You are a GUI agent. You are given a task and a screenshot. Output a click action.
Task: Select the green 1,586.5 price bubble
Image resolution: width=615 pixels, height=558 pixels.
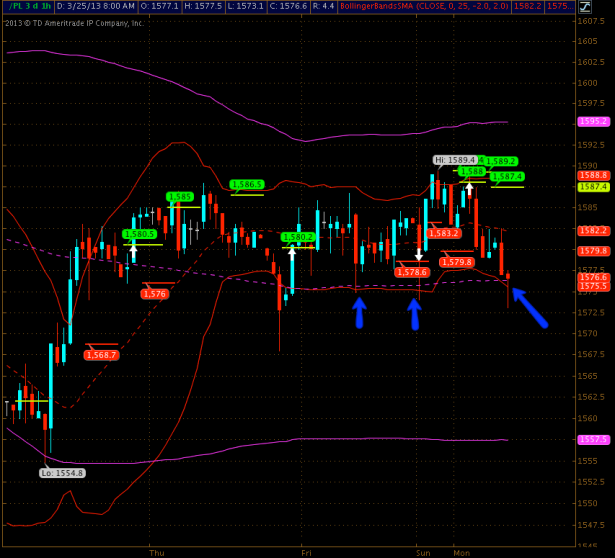point(246,184)
